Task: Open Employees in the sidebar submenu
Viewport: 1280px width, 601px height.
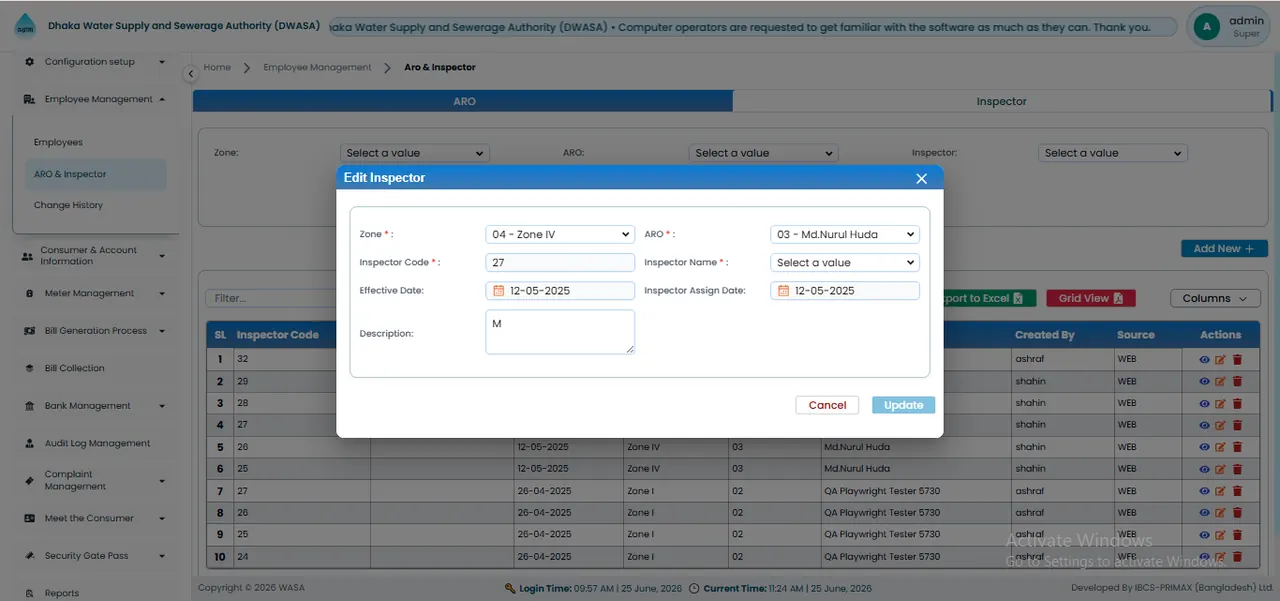Action: (x=58, y=142)
